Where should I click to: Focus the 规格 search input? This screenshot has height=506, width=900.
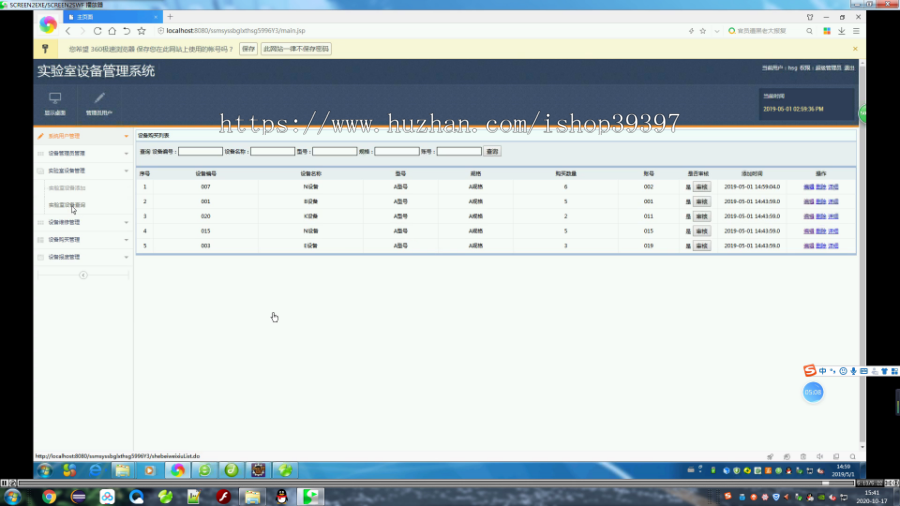pyautogui.click(x=397, y=151)
